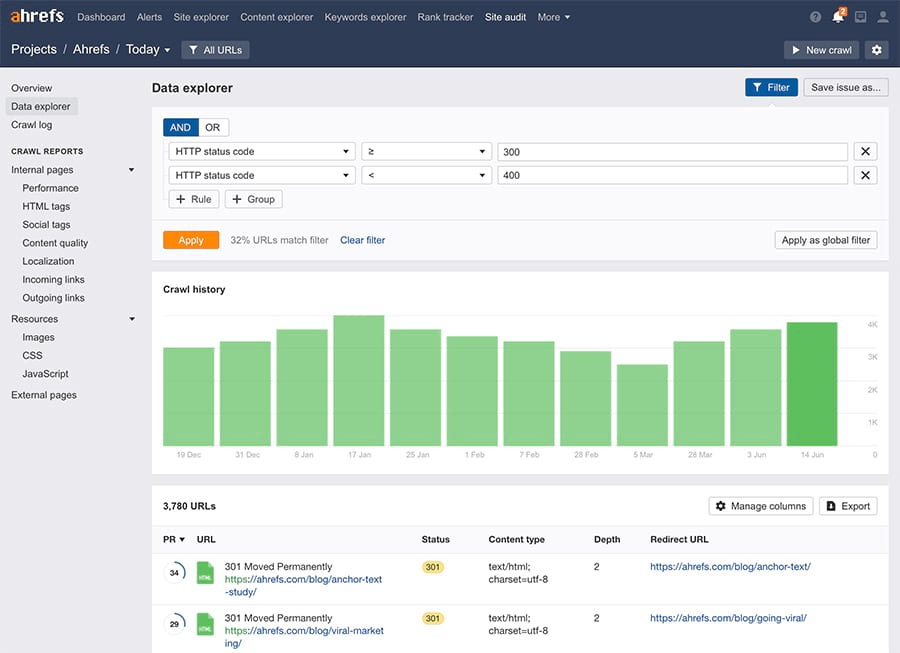Open project settings gear icon
The height and width of the screenshot is (653, 900).
(877, 50)
